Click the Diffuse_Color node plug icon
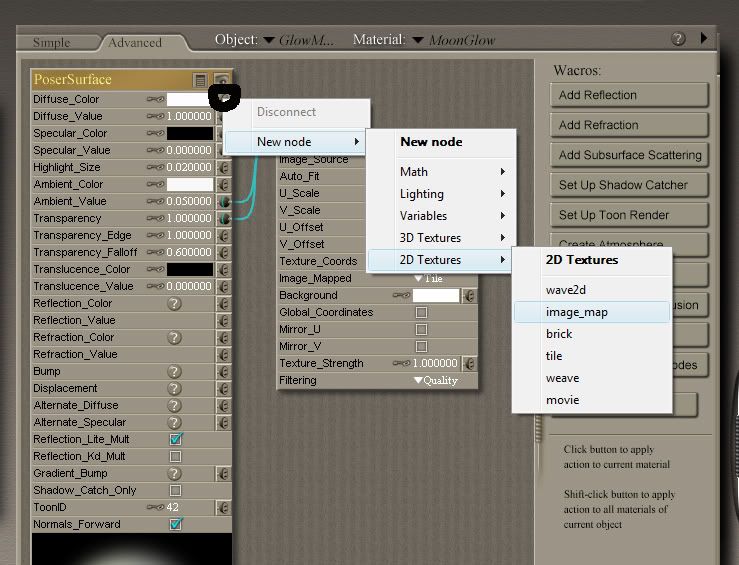 (x=224, y=98)
